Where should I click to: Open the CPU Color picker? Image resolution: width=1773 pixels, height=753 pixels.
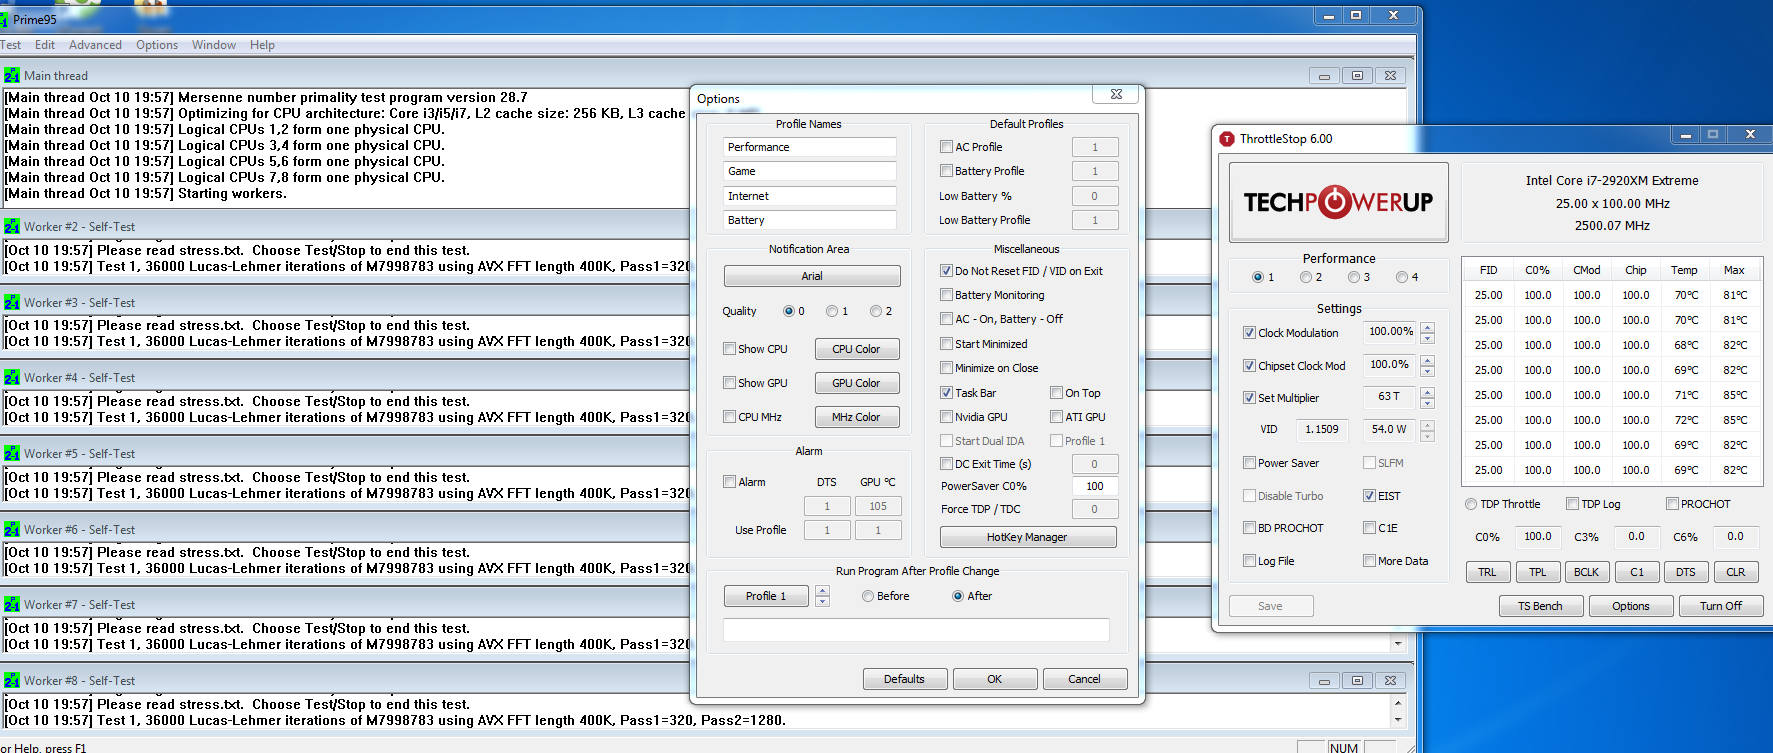(856, 349)
